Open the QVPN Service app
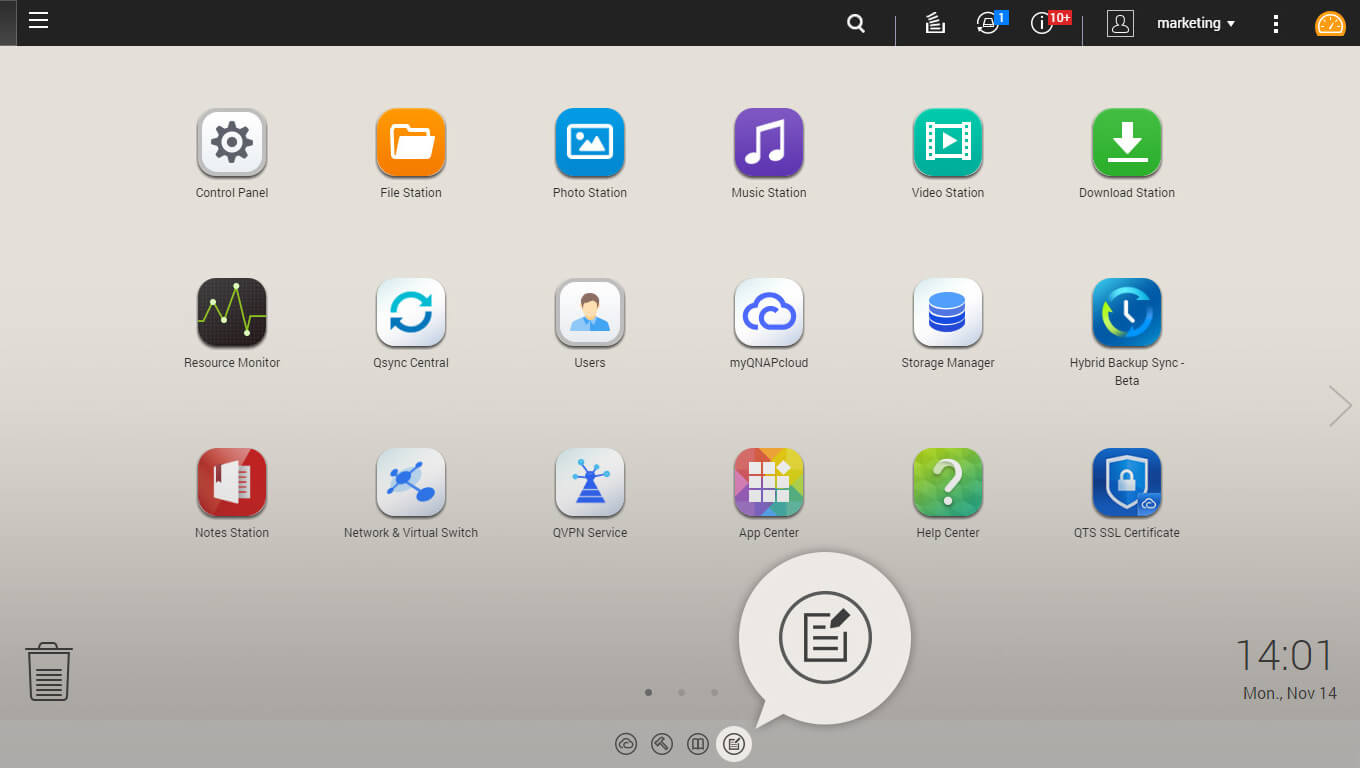The height and width of the screenshot is (768, 1360). coord(589,482)
